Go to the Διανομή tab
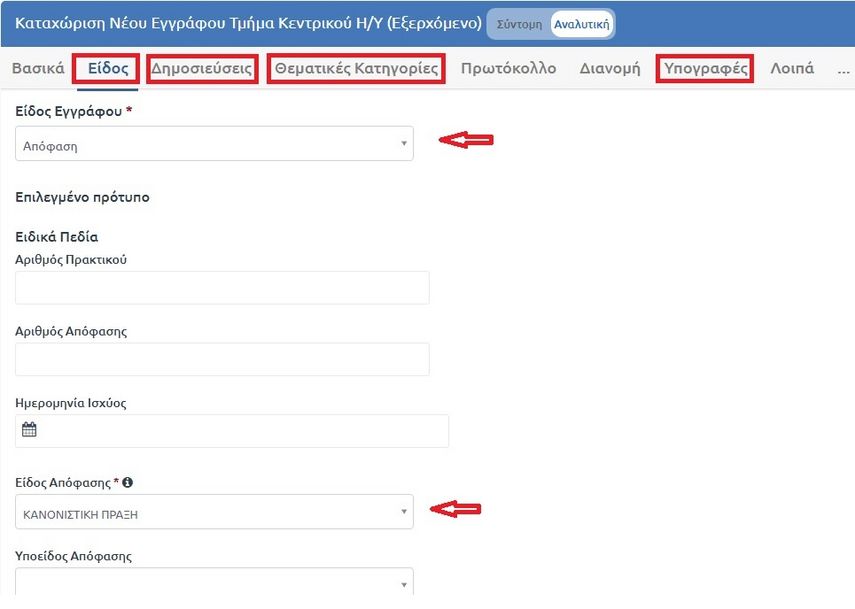Screen dimensions: 855x609 point(610,69)
